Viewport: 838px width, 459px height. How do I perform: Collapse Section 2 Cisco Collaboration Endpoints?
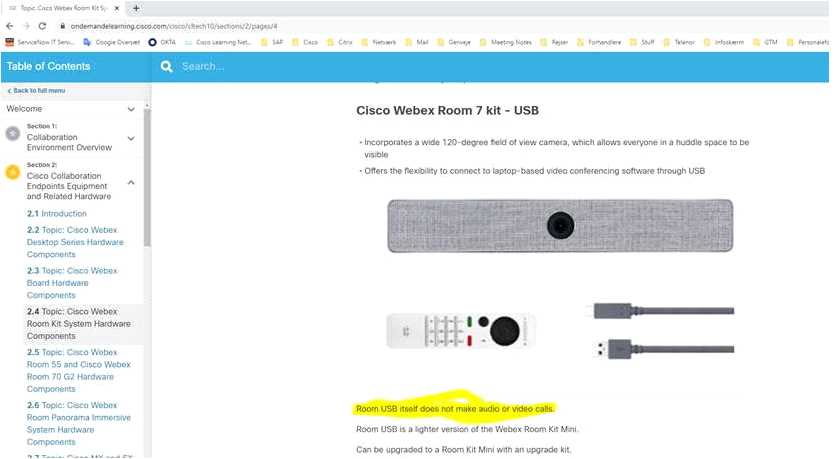(x=131, y=183)
